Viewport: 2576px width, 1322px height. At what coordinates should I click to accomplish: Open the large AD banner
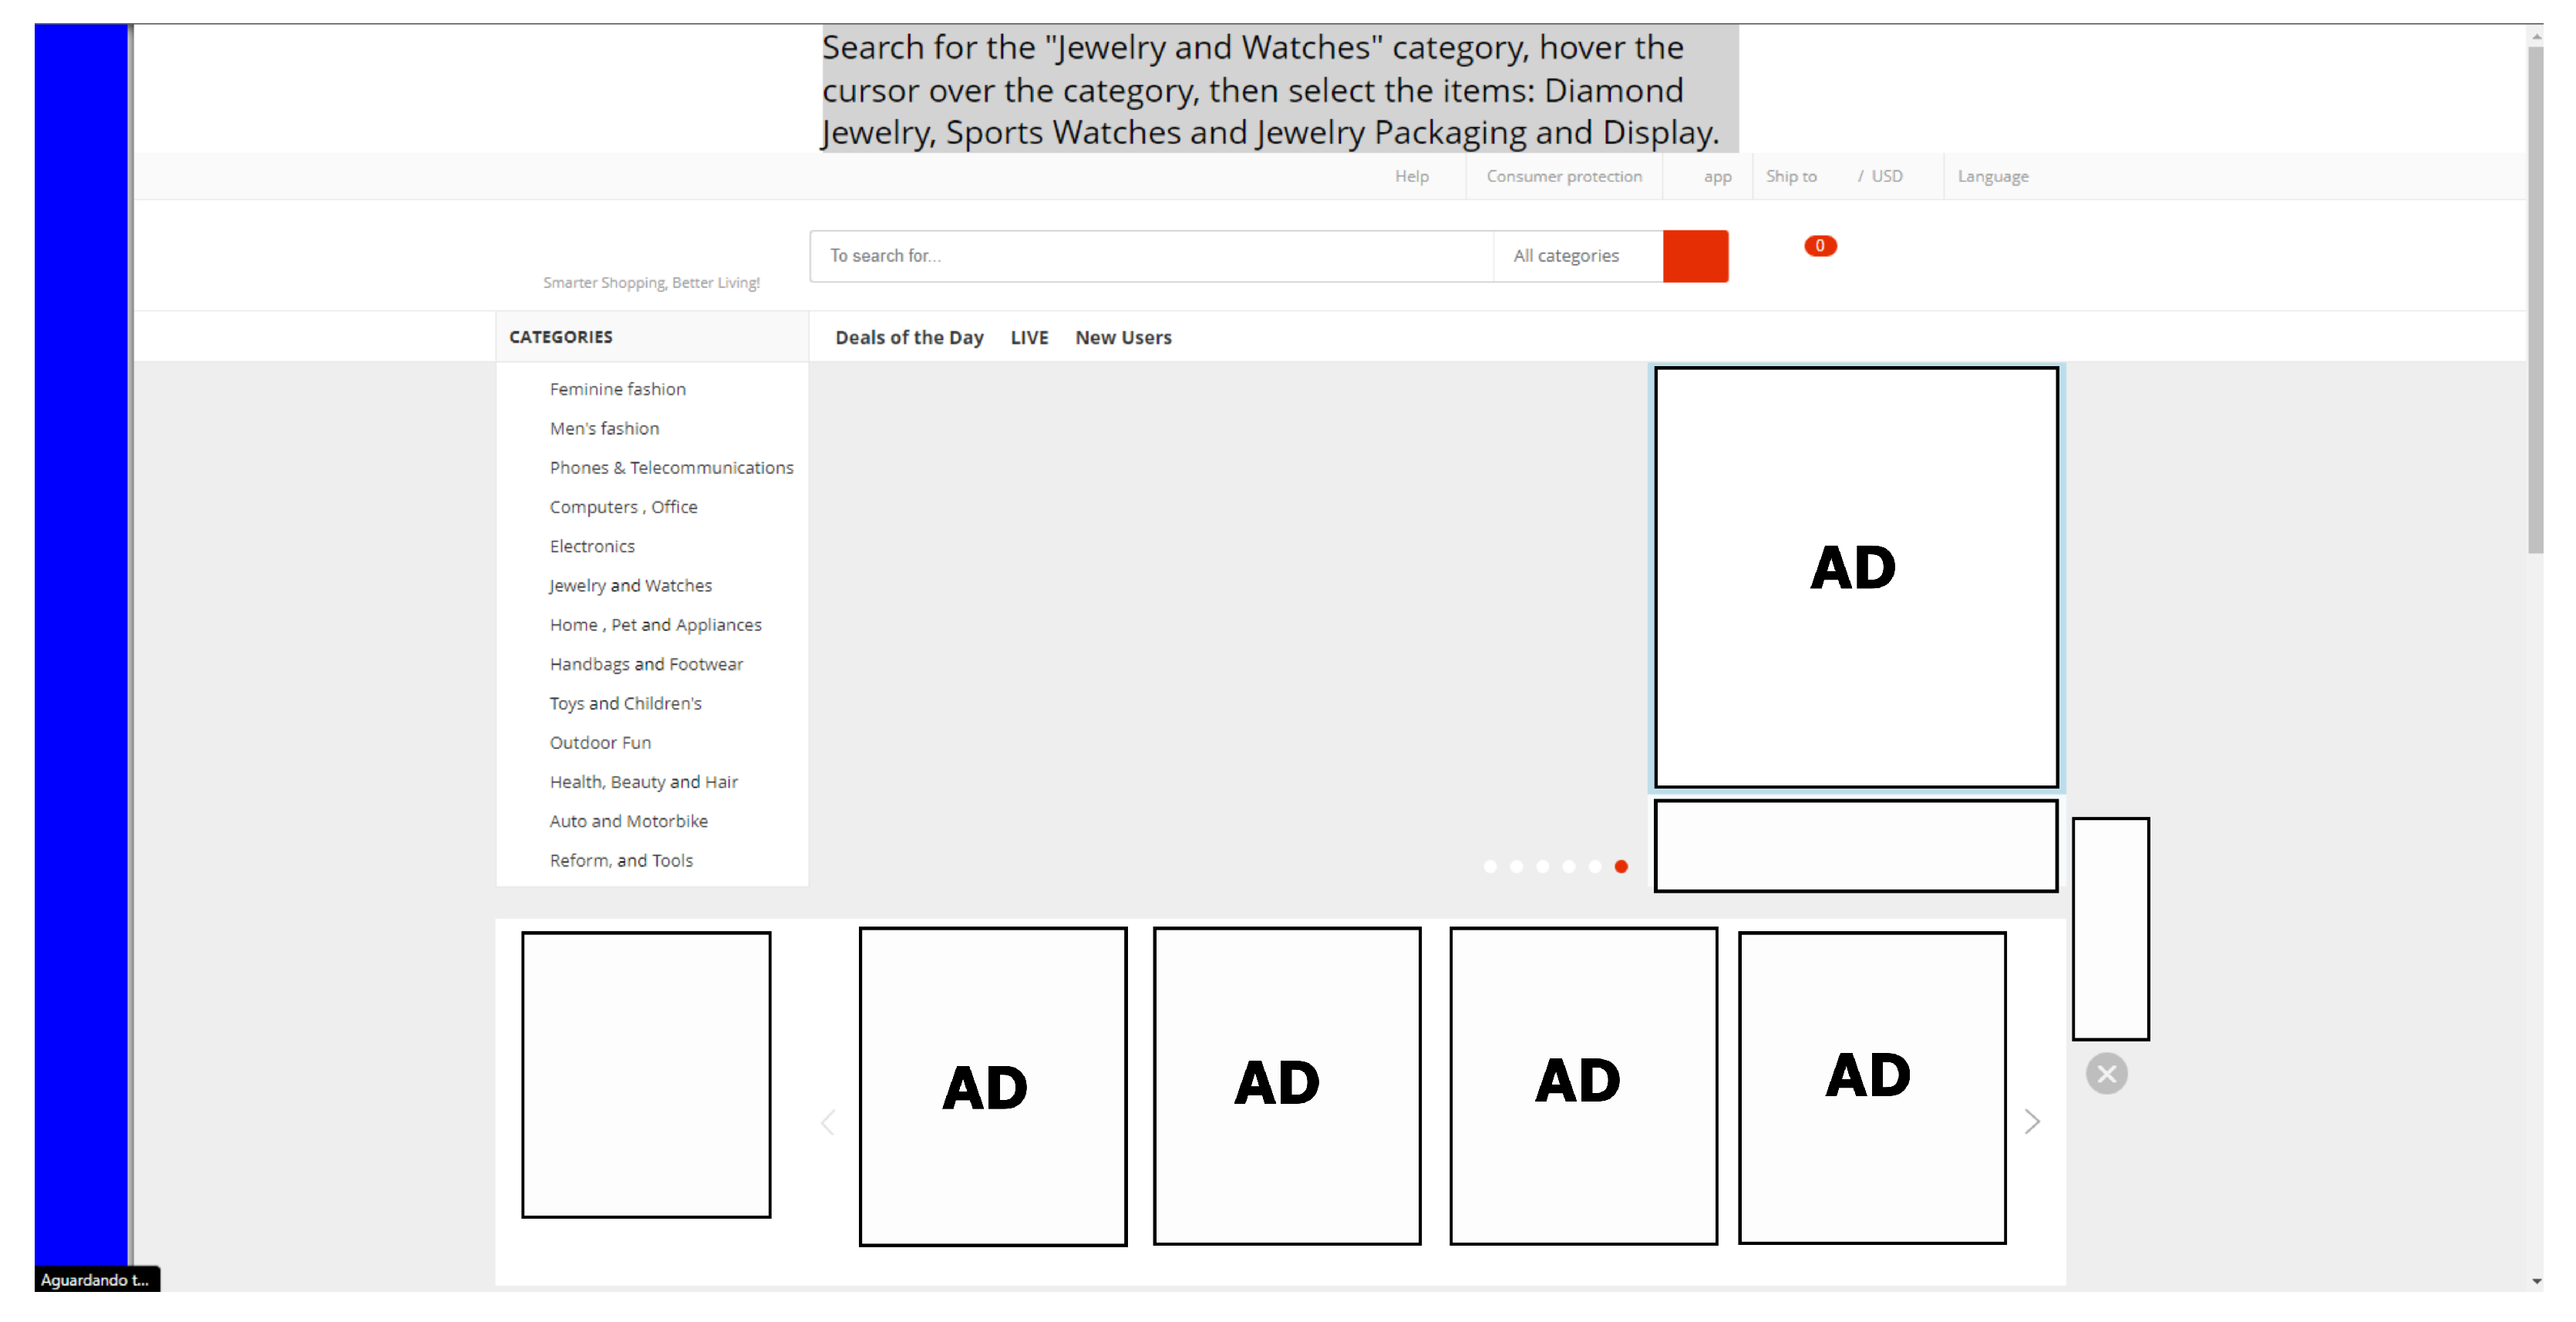pyautogui.click(x=1855, y=577)
